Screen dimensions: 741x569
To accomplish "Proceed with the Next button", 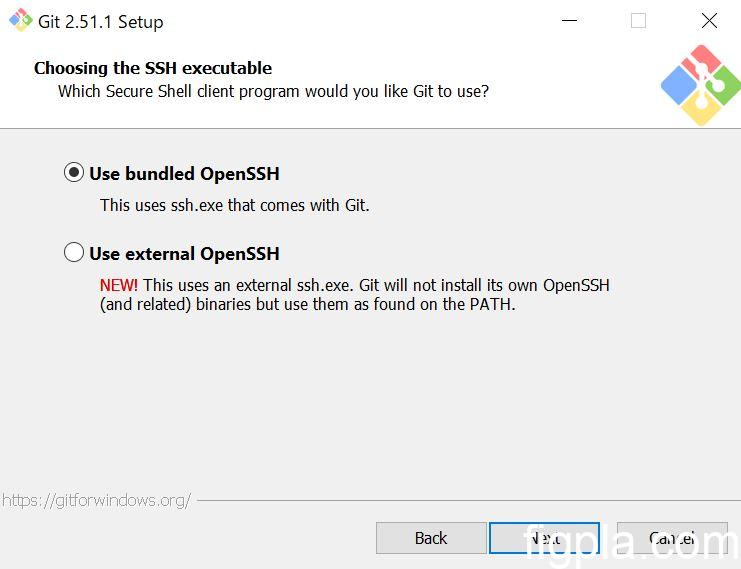I will (x=544, y=538).
